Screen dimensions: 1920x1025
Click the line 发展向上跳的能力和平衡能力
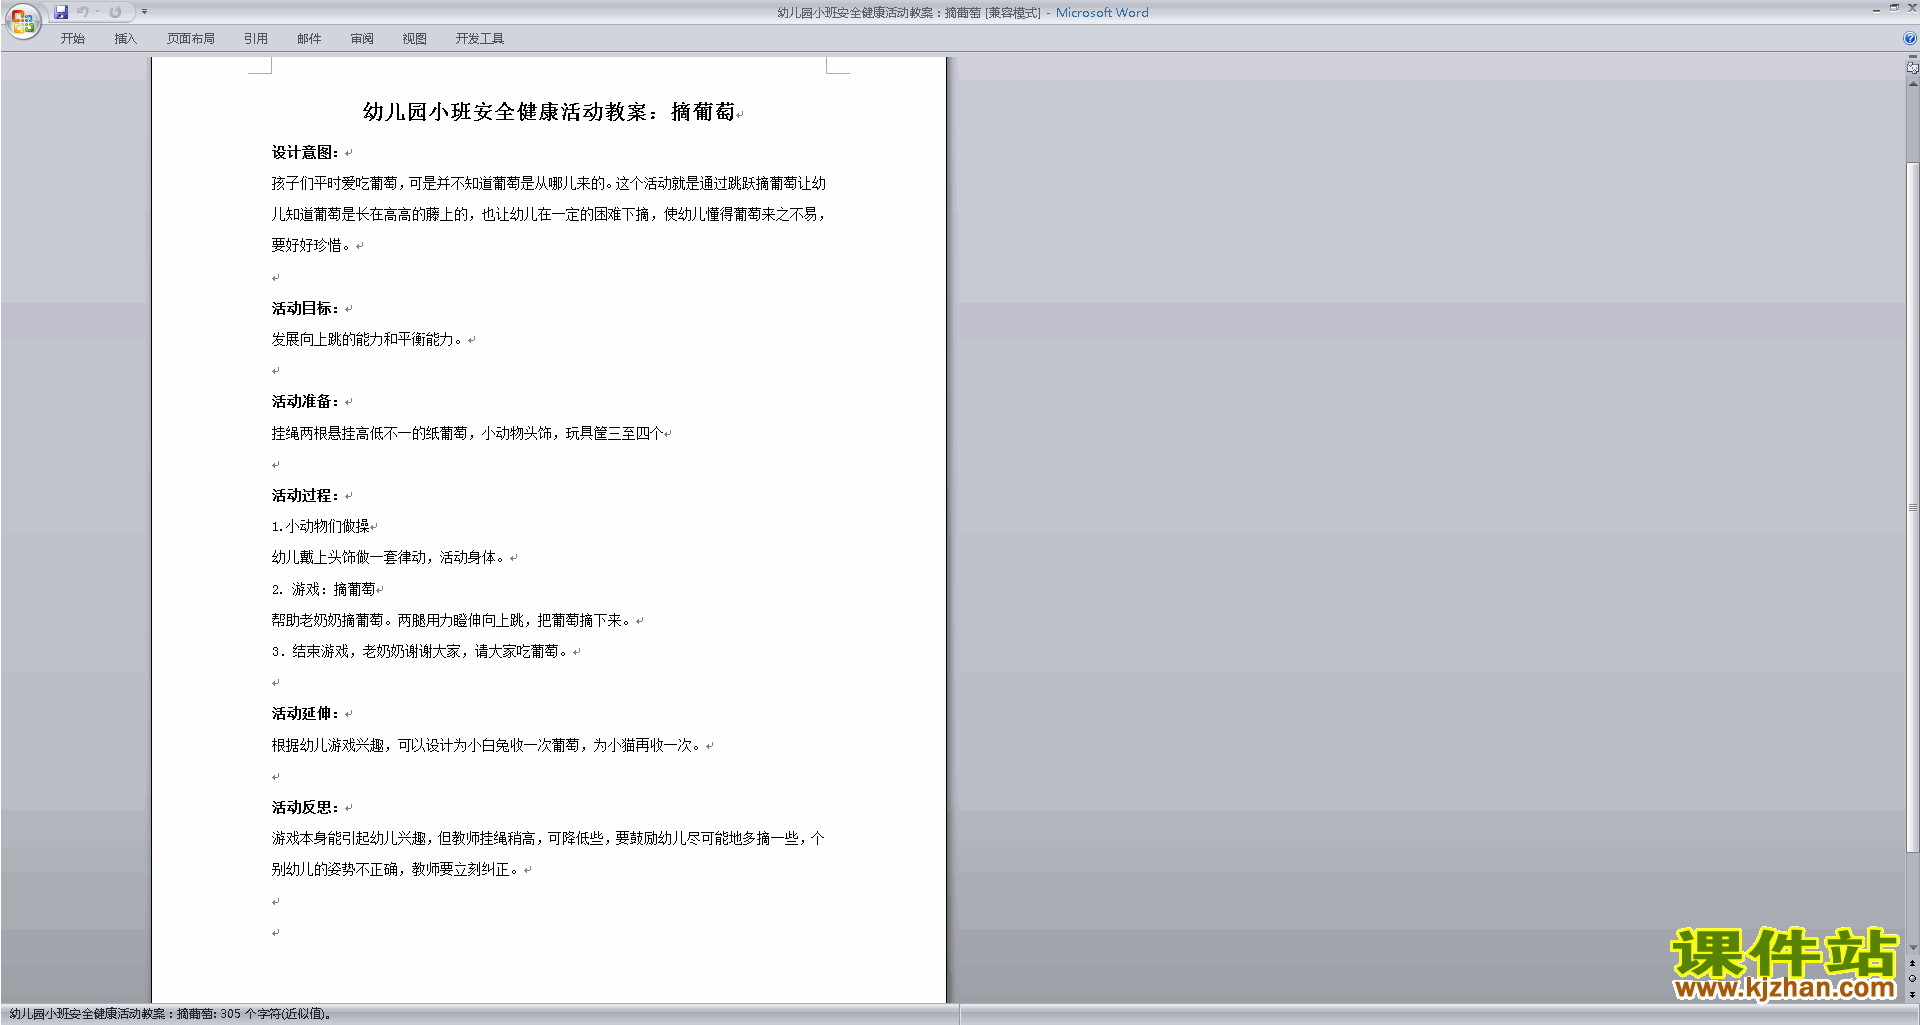(368, 340)
